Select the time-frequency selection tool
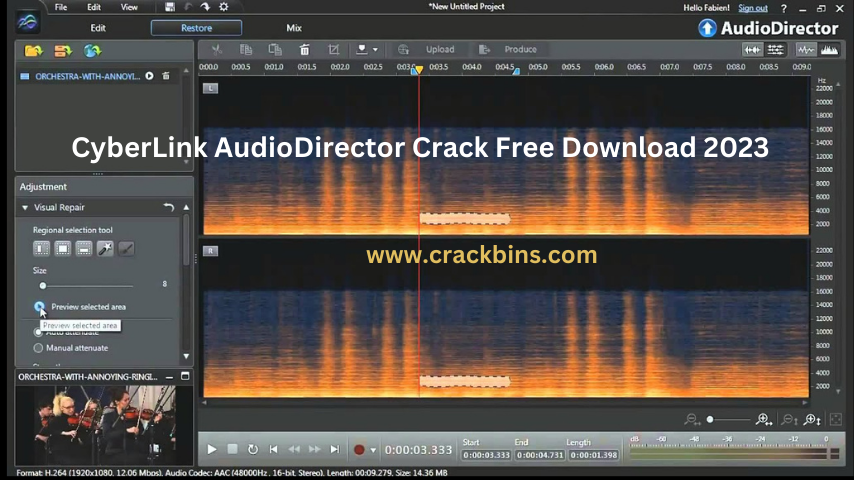 63,249
